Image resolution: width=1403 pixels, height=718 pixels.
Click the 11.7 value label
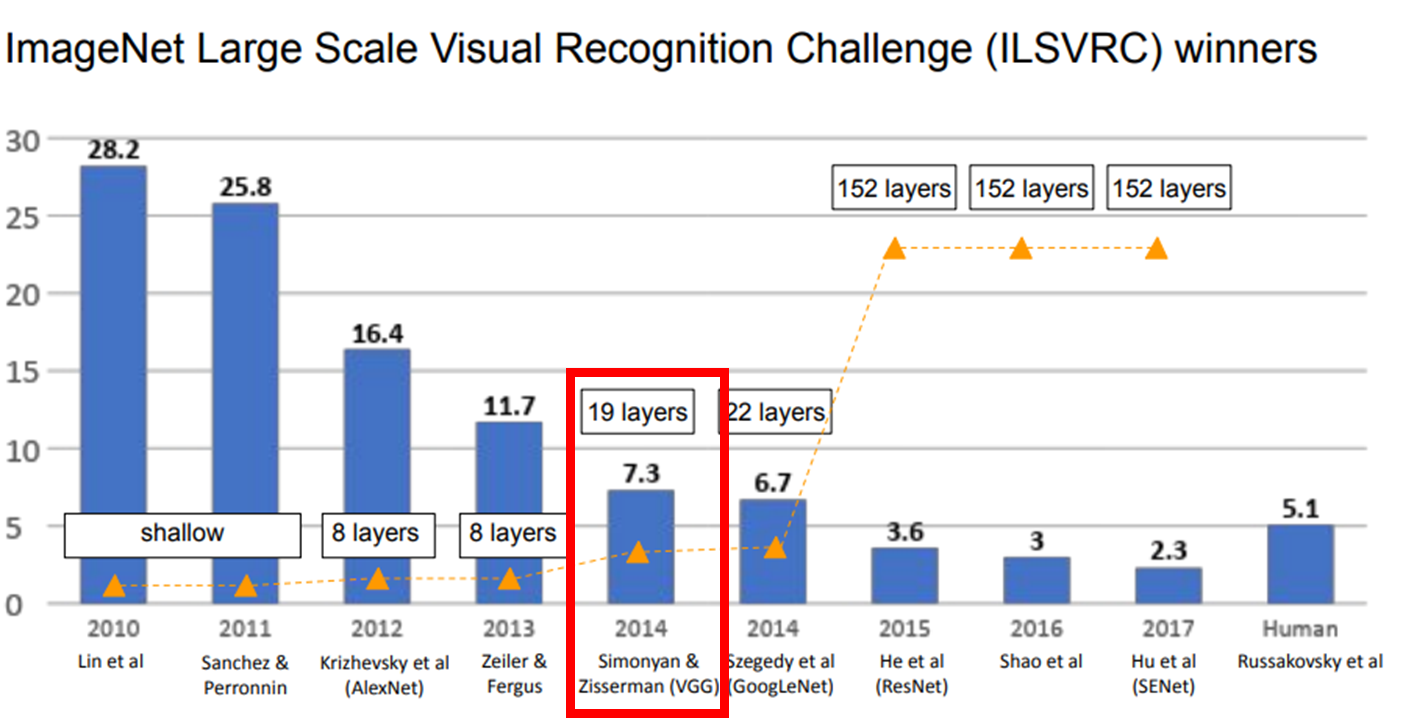(508, 406)
